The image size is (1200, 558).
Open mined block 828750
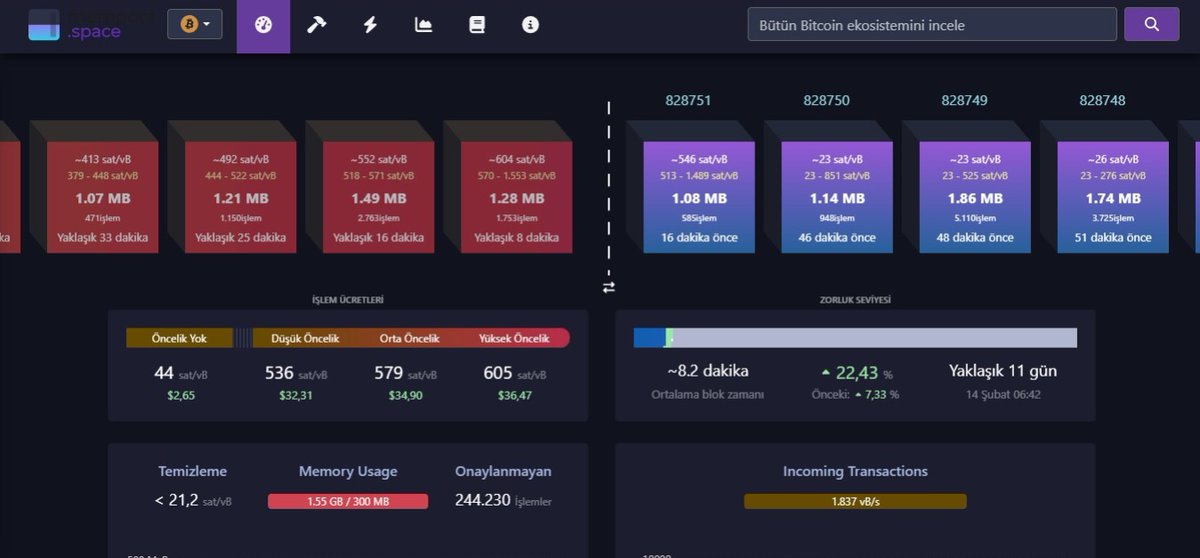click(837, 197)
